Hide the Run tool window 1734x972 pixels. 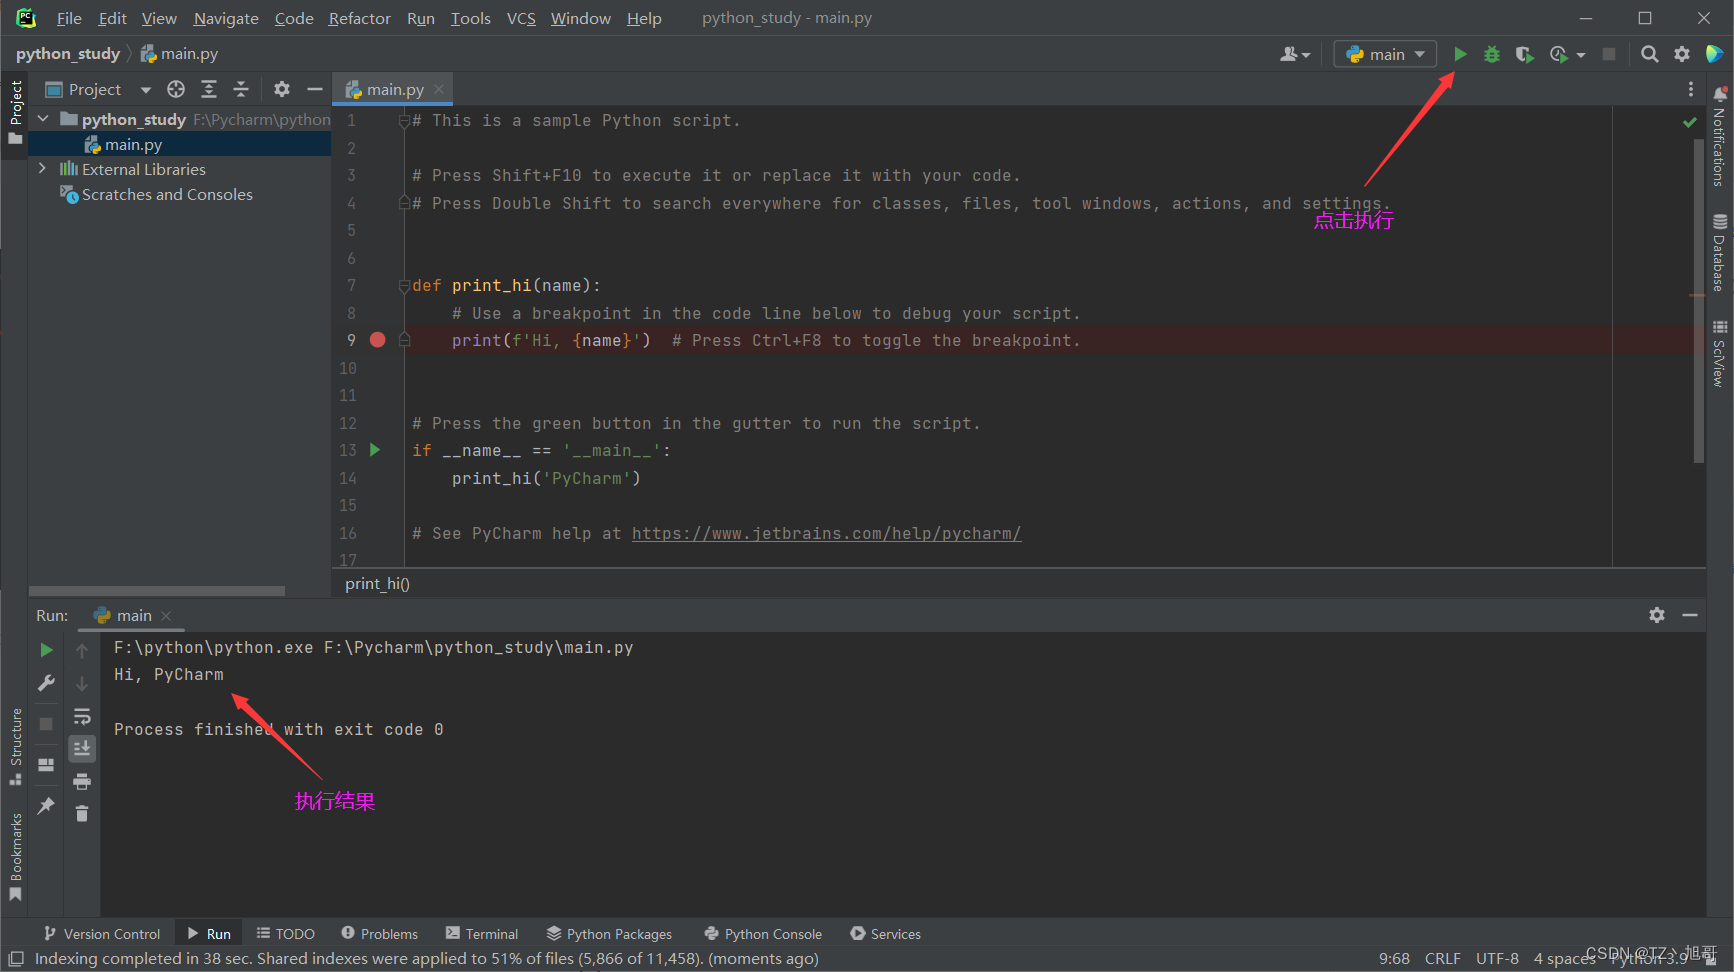pos(1690,615)
